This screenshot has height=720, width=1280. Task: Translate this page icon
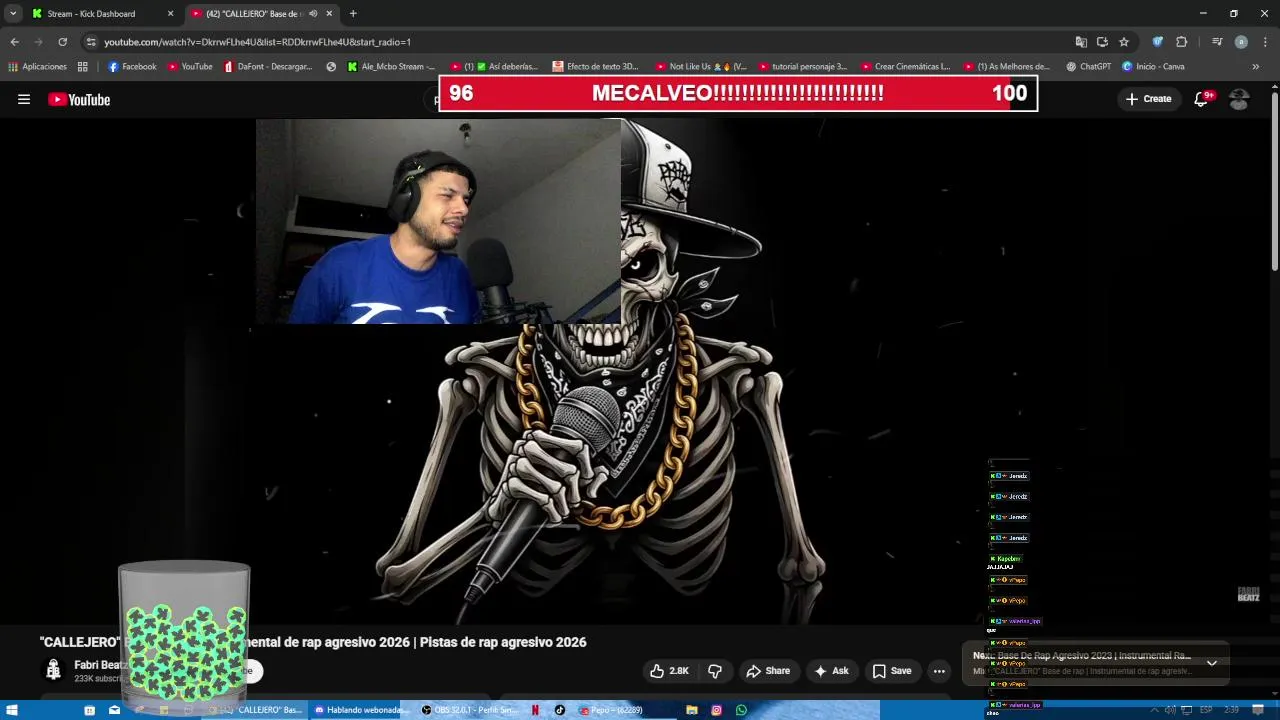pyautogui.click(x=1081, y=42)
